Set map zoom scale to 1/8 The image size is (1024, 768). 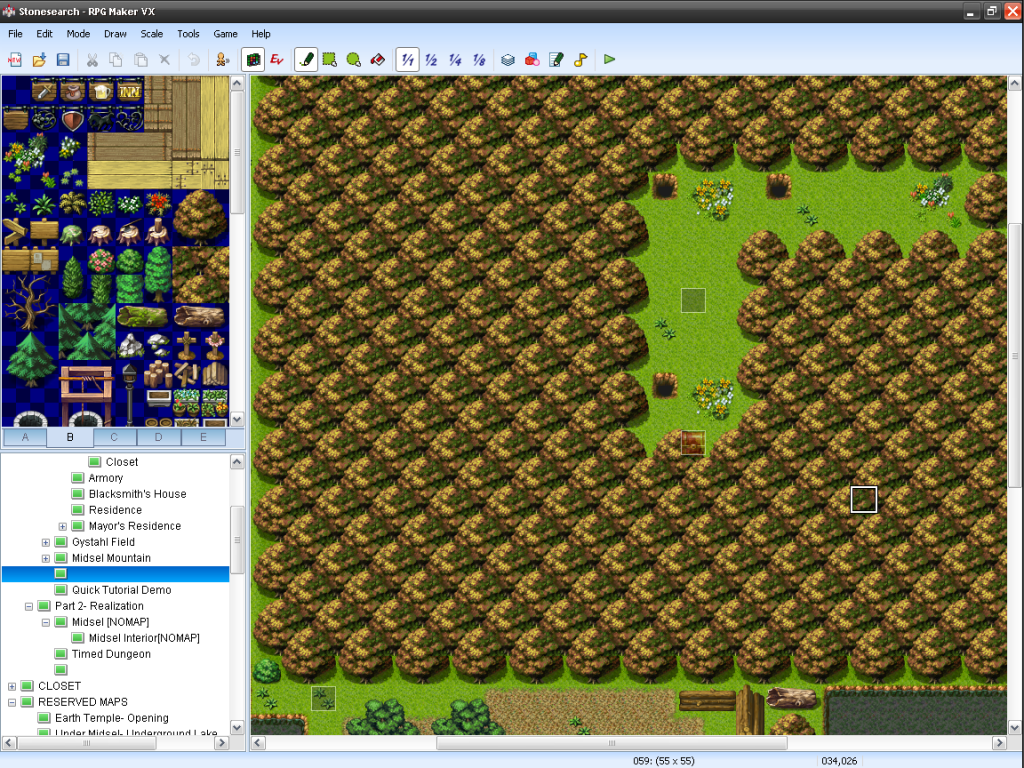[479, 60]
